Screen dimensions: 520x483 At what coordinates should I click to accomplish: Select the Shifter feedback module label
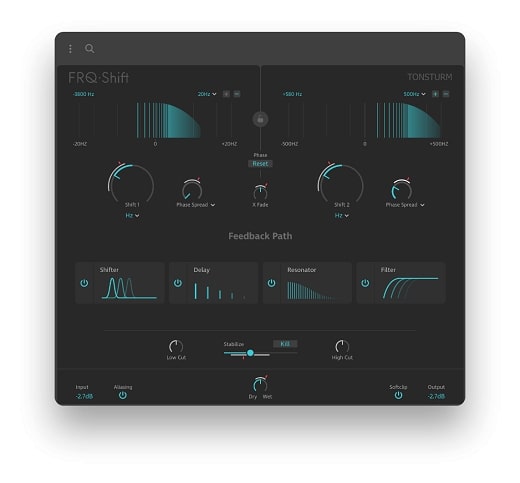(x=109, y=270)
